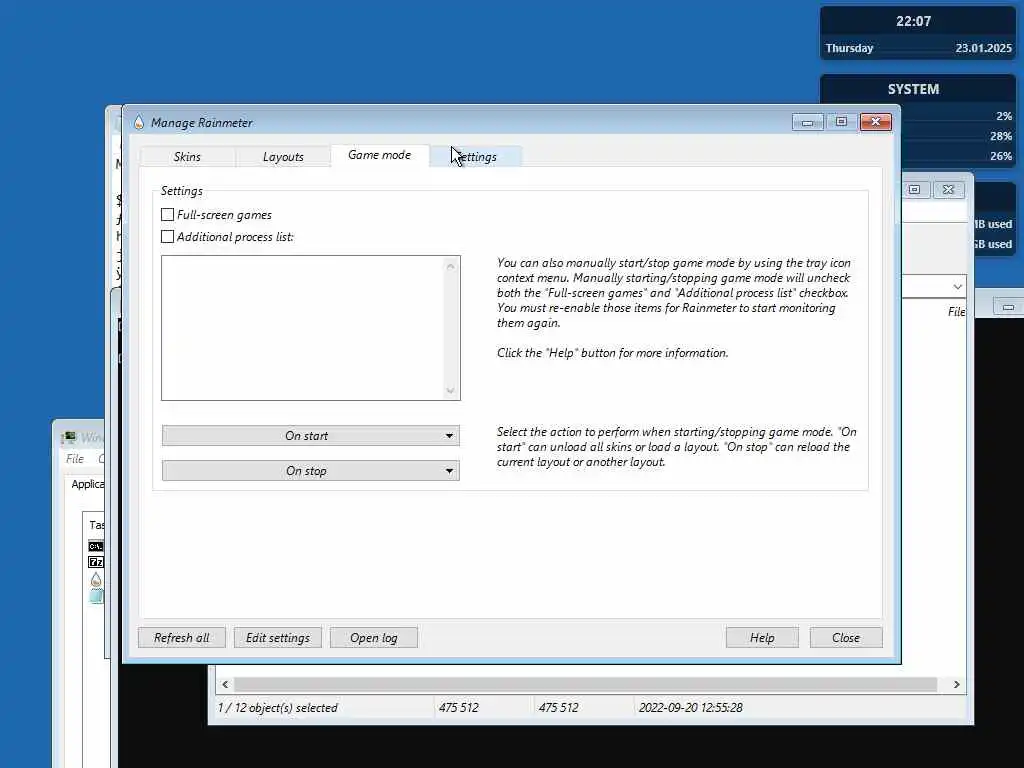Open the Layouts tab
This screenshot has width=1024, height=768.
click(283, 157)
